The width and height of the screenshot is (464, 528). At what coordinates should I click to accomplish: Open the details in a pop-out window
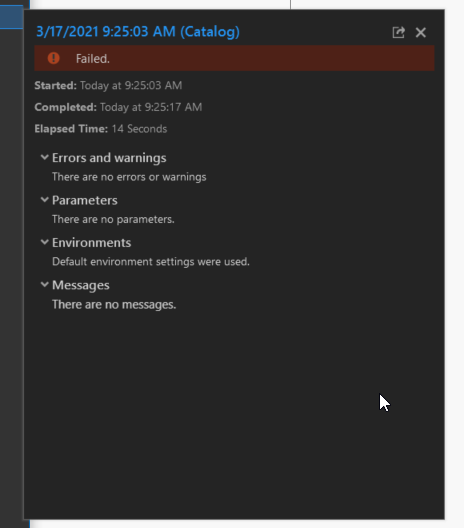[398, 32]
